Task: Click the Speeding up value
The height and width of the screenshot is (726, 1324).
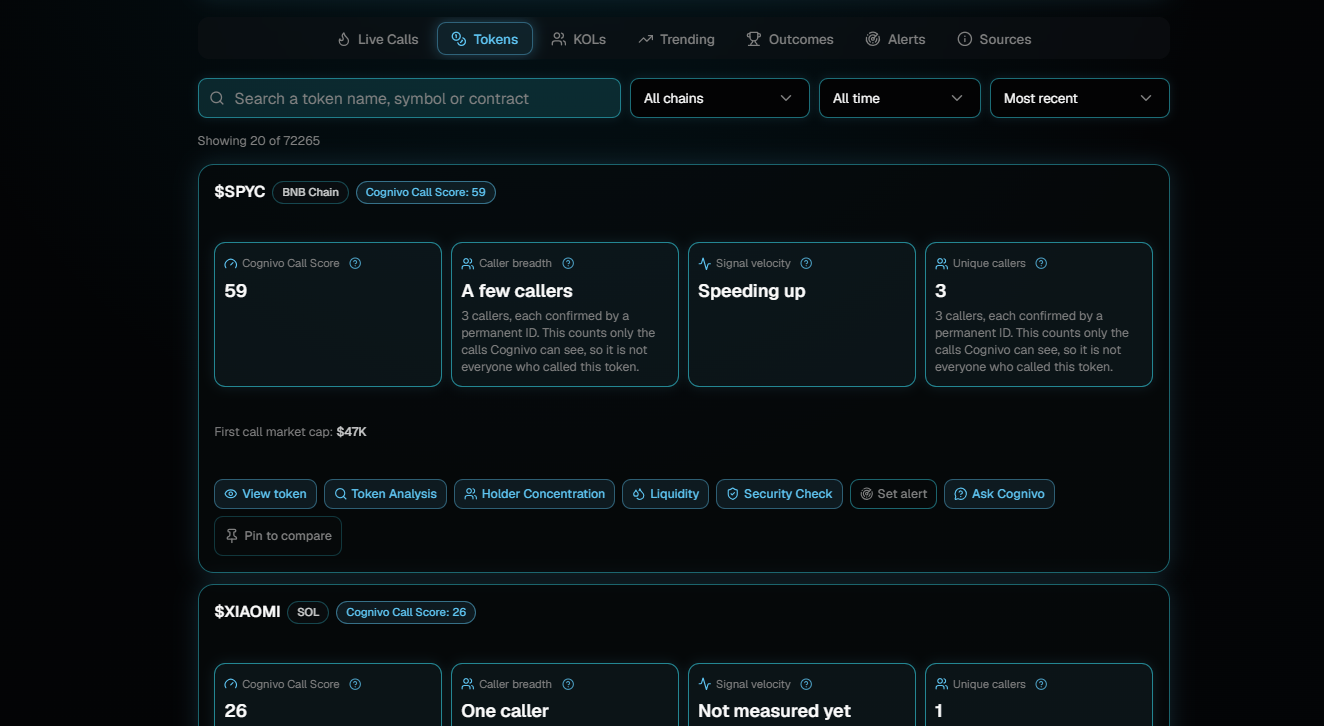Action: point(752,291)
